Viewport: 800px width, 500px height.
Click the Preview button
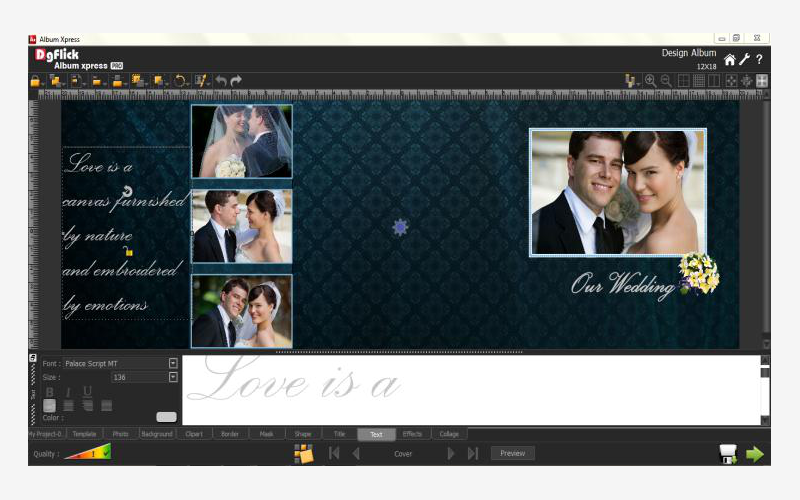click(513, 453)
